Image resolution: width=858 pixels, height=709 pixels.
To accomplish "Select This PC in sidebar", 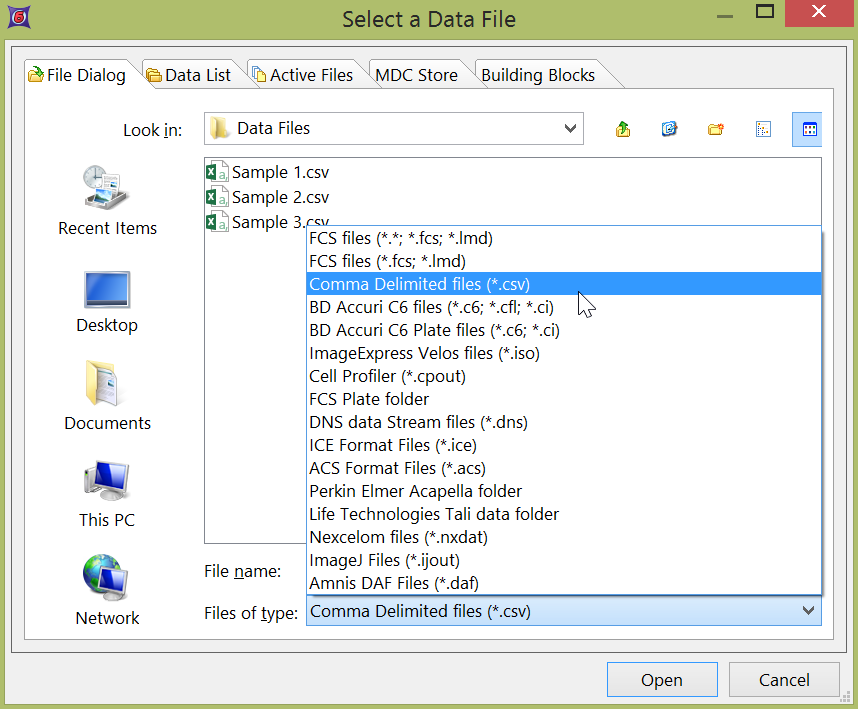I will tap(107, 494).
